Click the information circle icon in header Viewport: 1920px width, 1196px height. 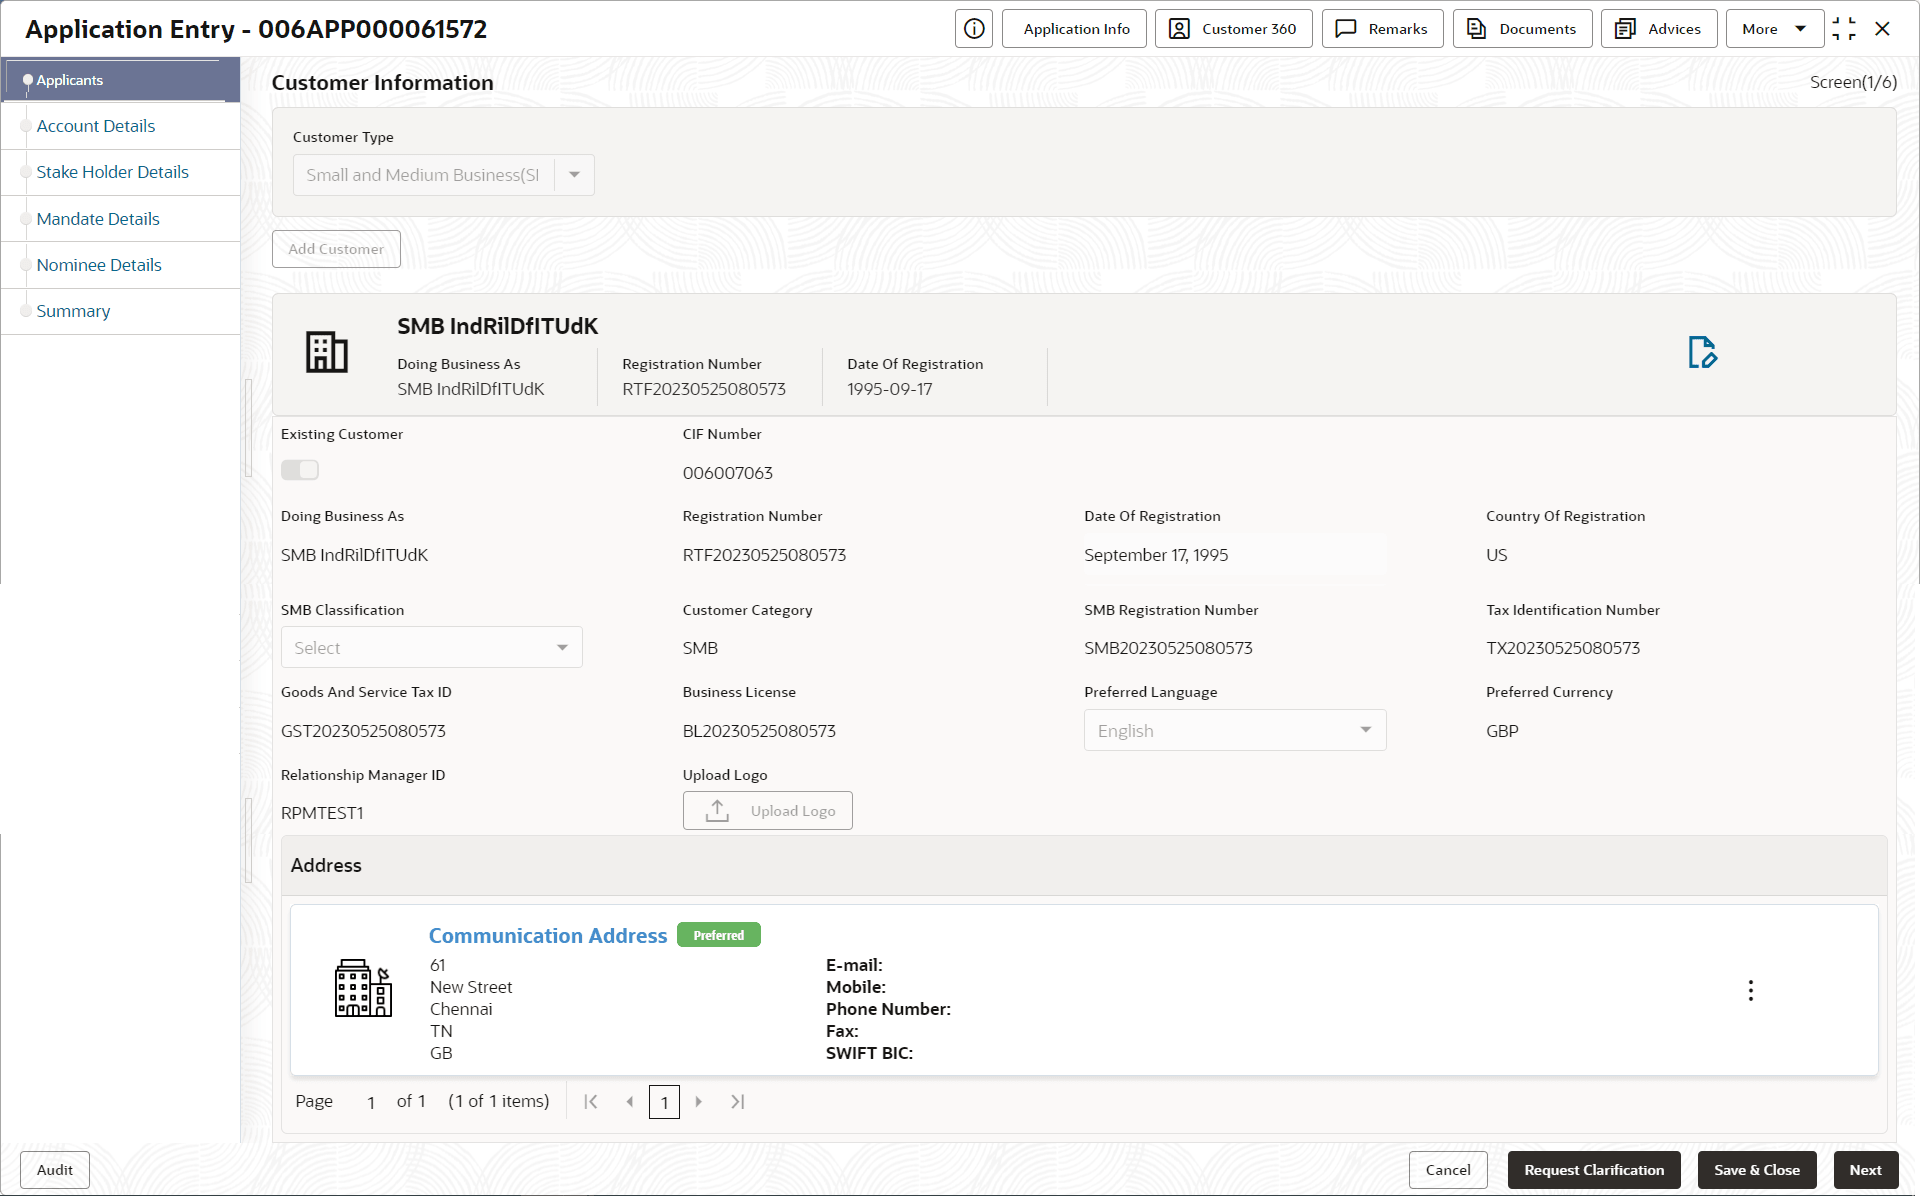pos(974,29)
